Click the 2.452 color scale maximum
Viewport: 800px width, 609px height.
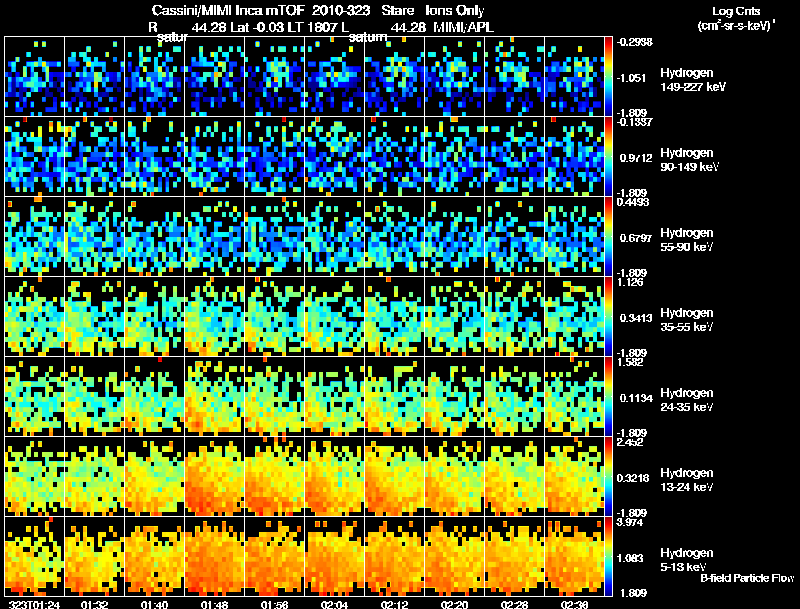[x=630, y=442]
